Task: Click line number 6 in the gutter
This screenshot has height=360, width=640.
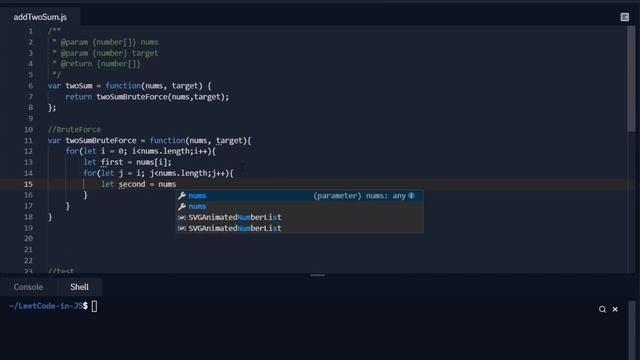Action: 30,86
